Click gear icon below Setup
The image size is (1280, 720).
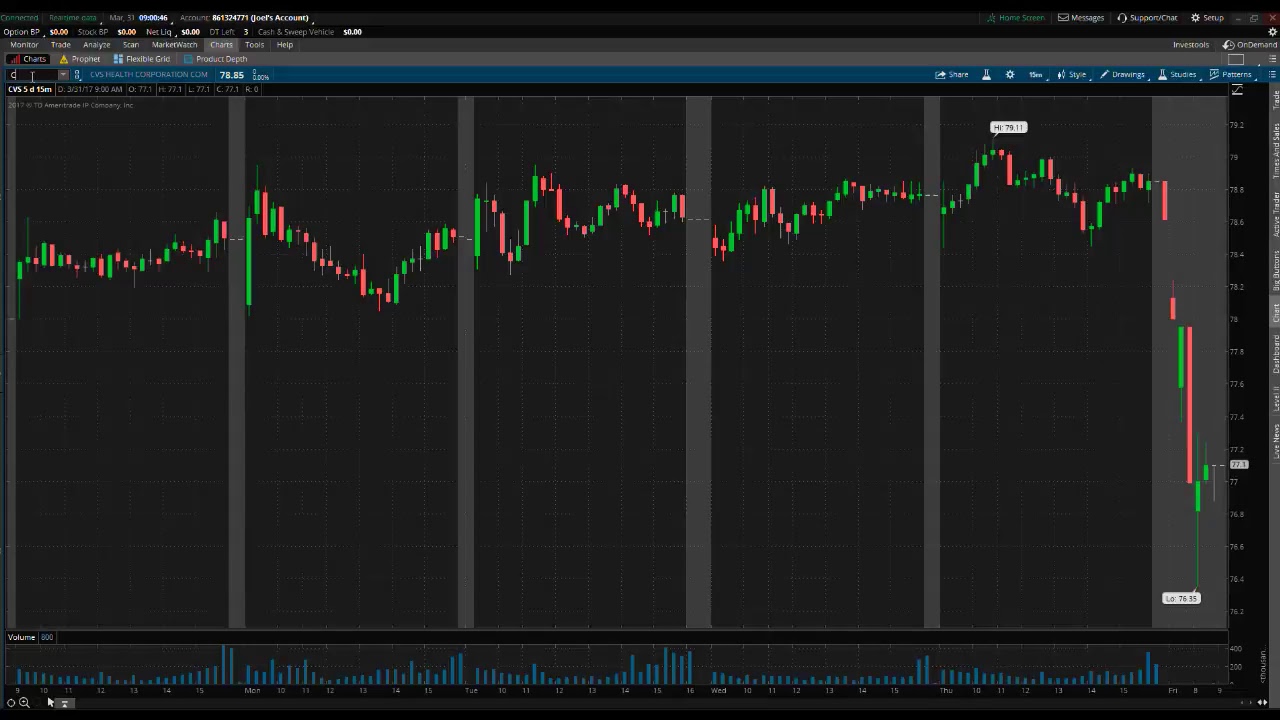point(1272,32)
